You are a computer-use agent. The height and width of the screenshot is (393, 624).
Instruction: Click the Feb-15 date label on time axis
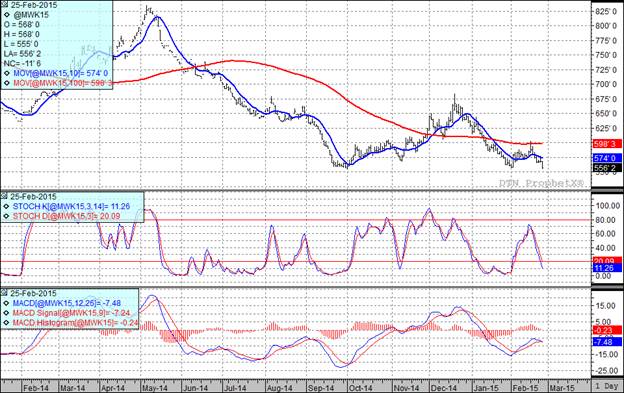(526, 388)
